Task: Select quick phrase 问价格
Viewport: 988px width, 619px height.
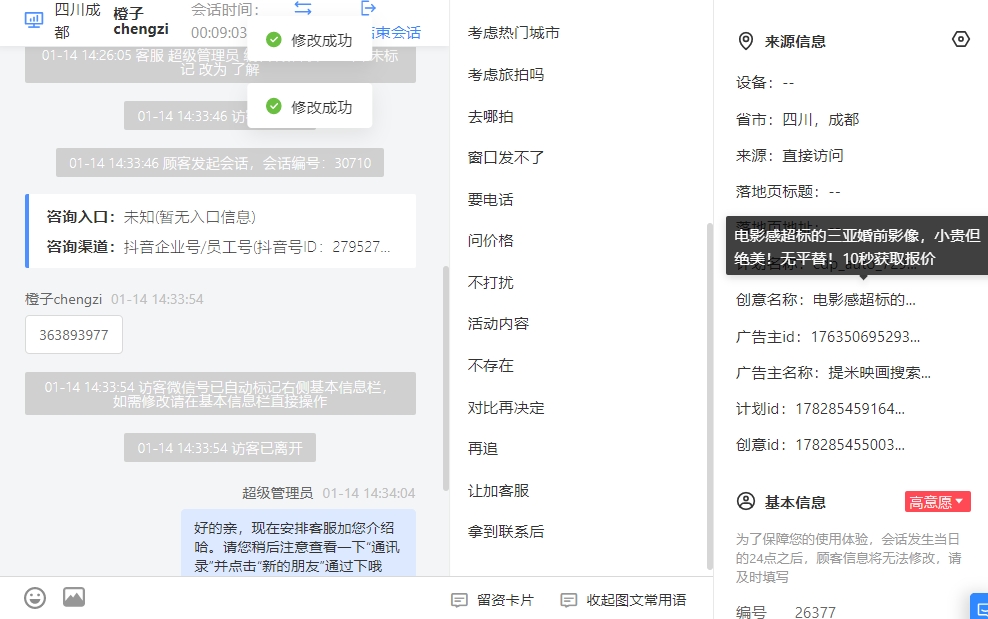Action: point(490,241)
